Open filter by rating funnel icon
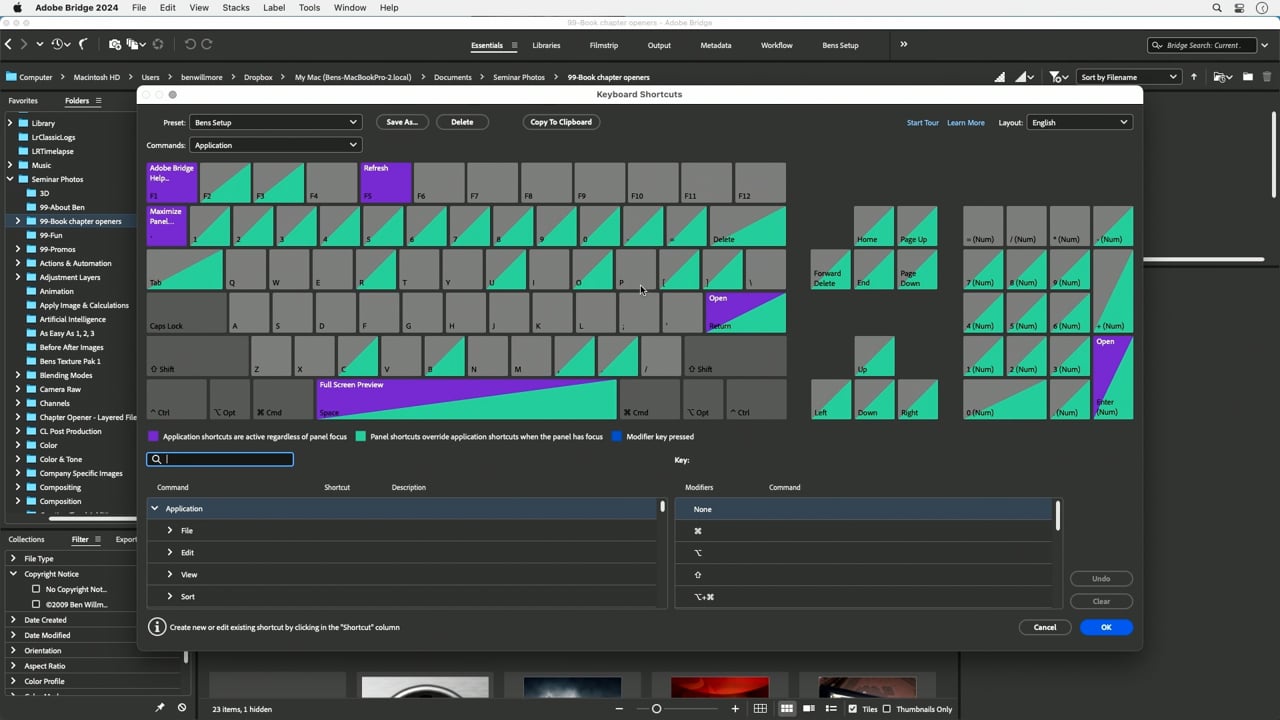This screenshot has width=1280, height=720. pyautogui.click(x=1057, y=77)
